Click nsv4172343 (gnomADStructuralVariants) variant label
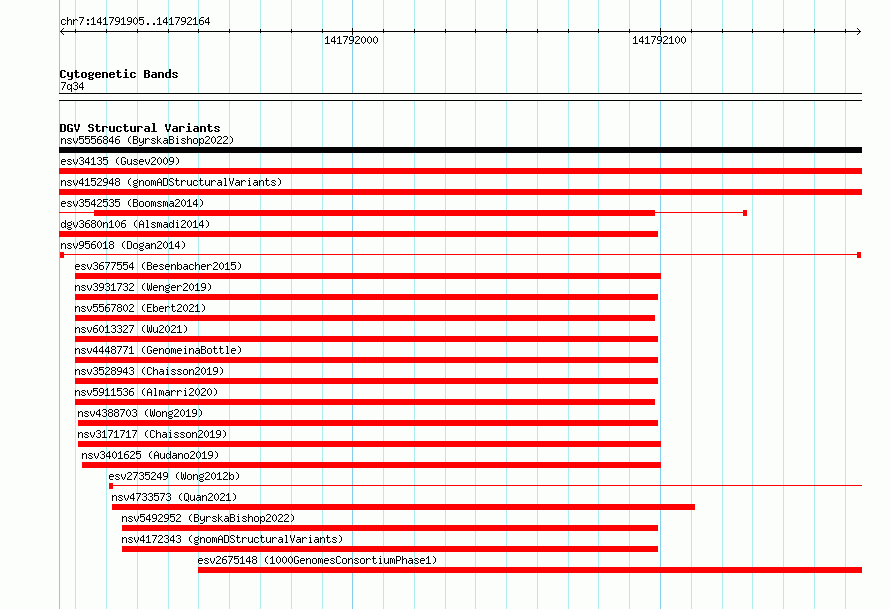Viewport: 890px width, 609px height. click(232, 539)
